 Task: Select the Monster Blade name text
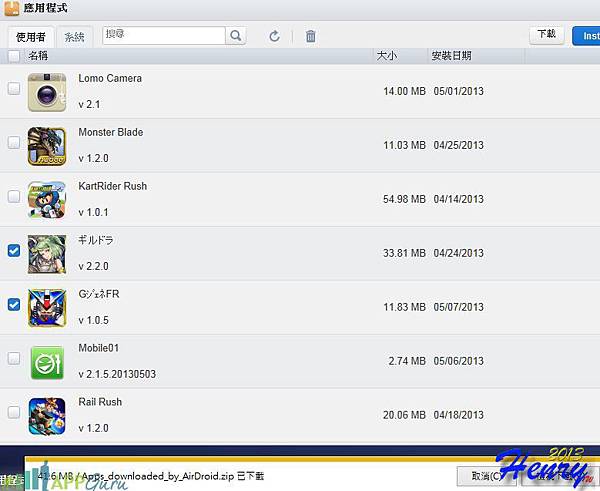tap(111, 132)
